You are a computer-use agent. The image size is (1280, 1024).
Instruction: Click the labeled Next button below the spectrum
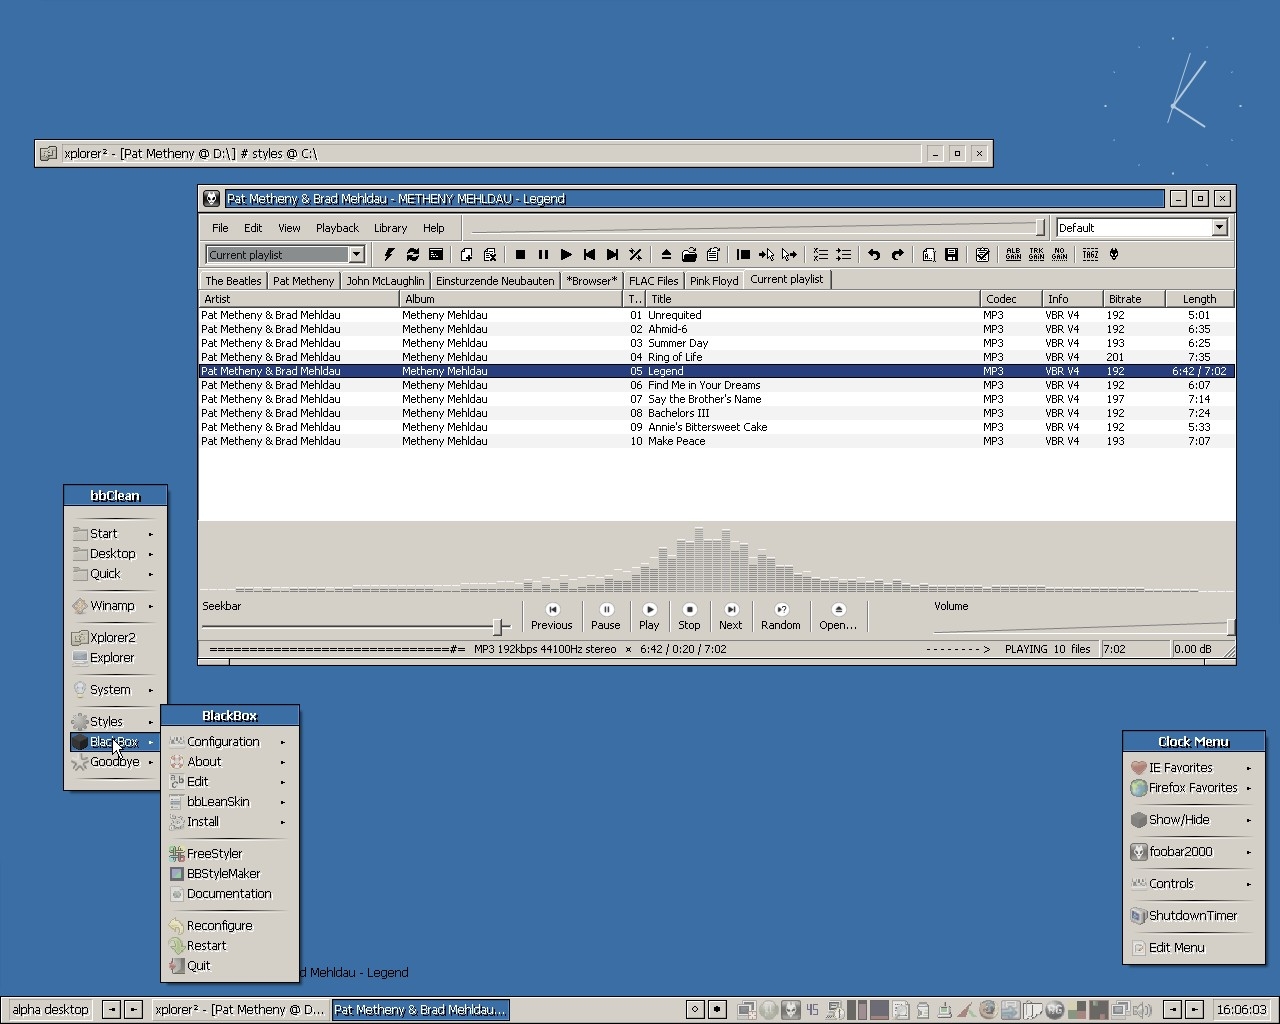point(731,617)
